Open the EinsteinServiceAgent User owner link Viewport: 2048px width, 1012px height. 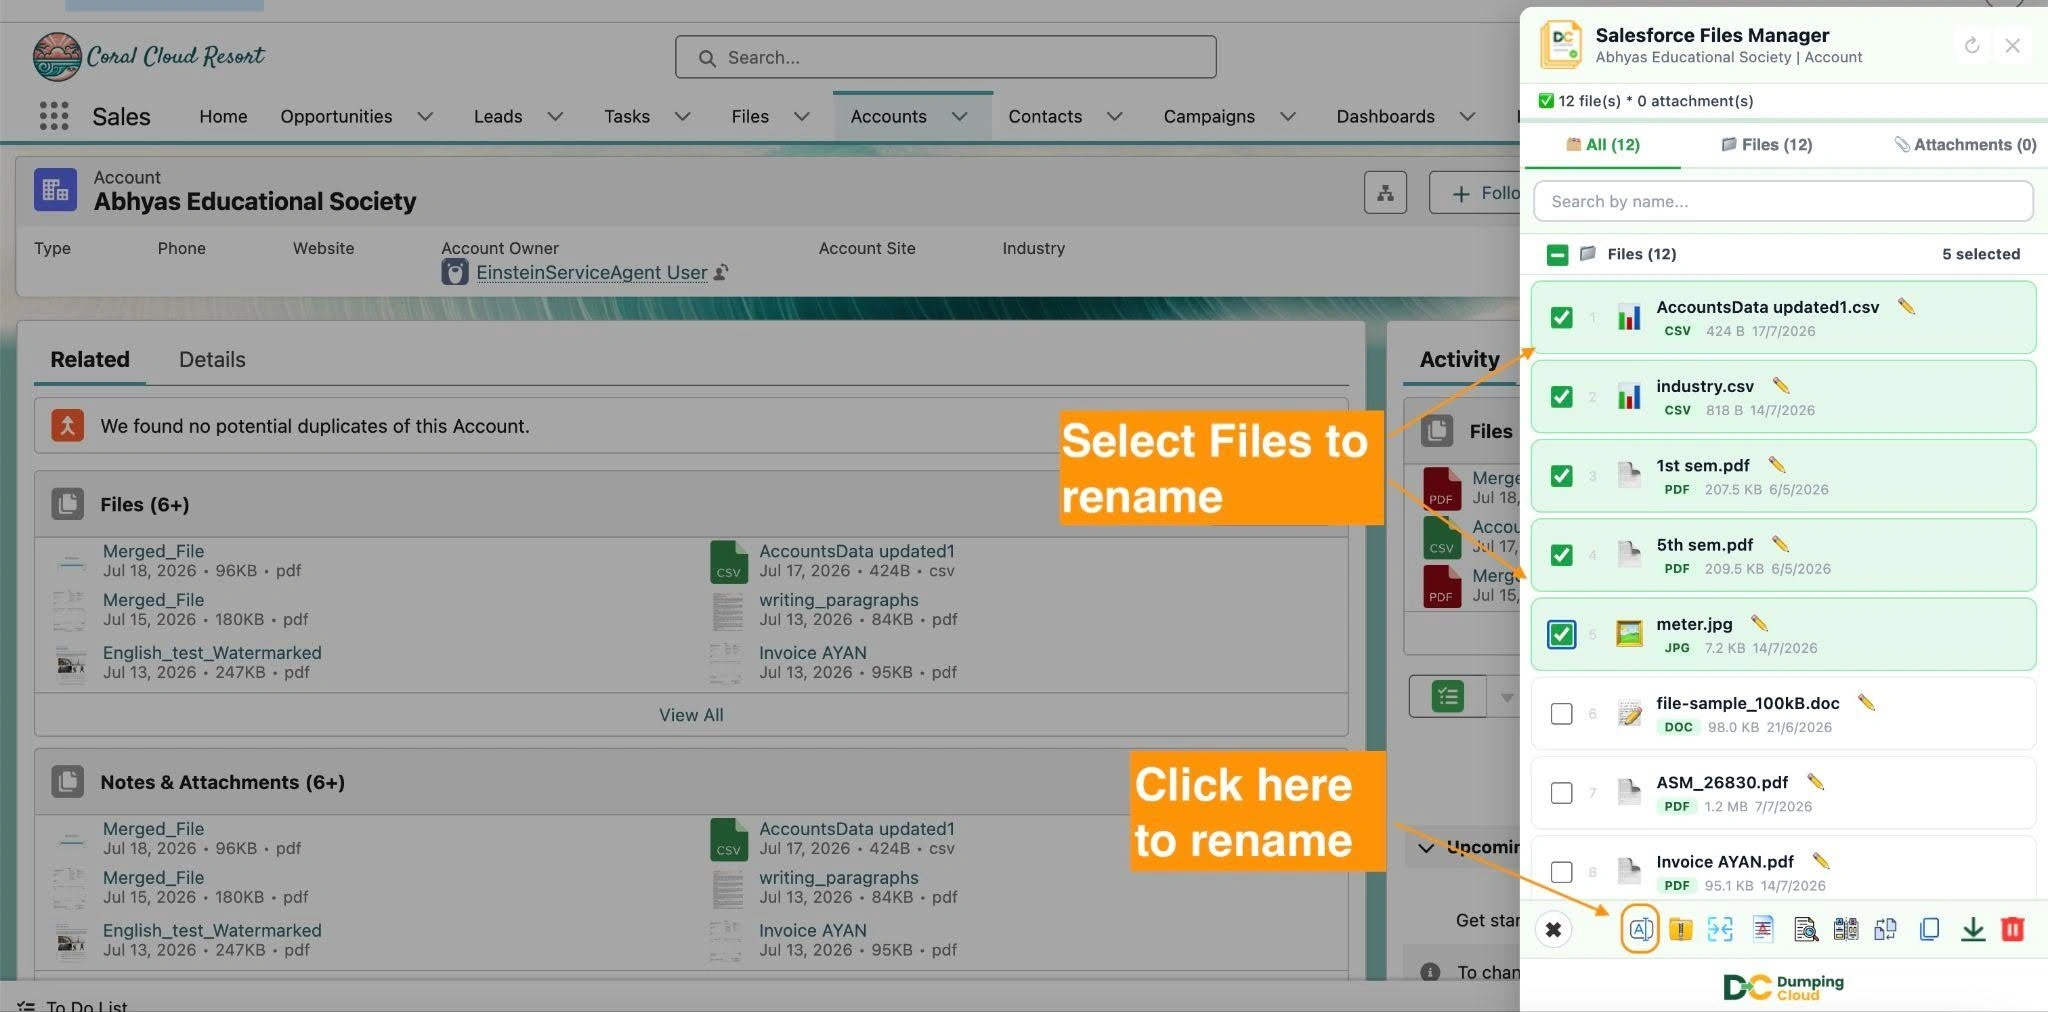tap(592, 272)
